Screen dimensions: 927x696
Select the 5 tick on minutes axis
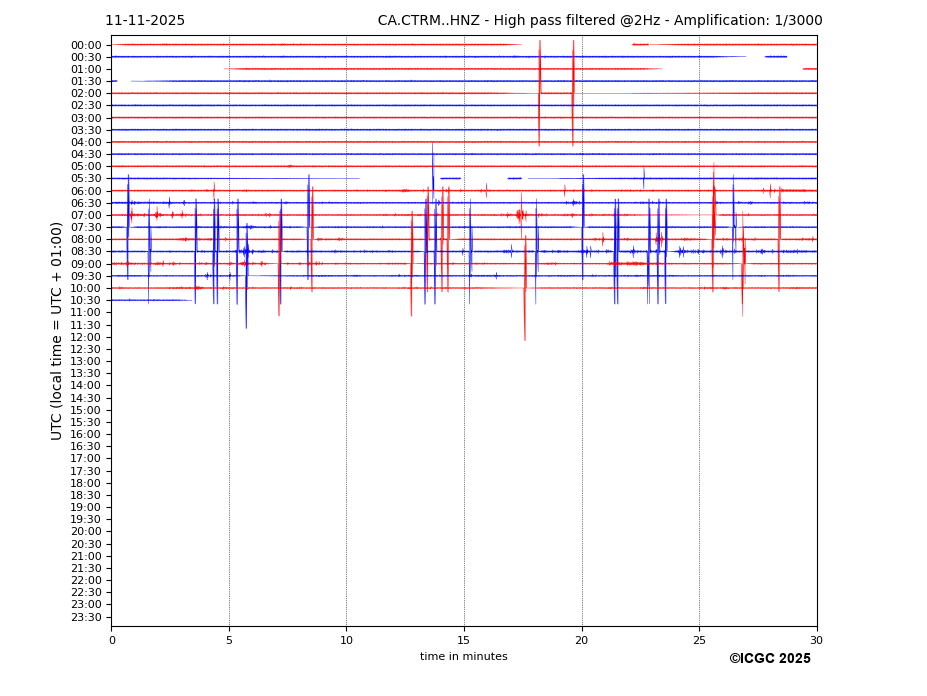click(229, 640)
